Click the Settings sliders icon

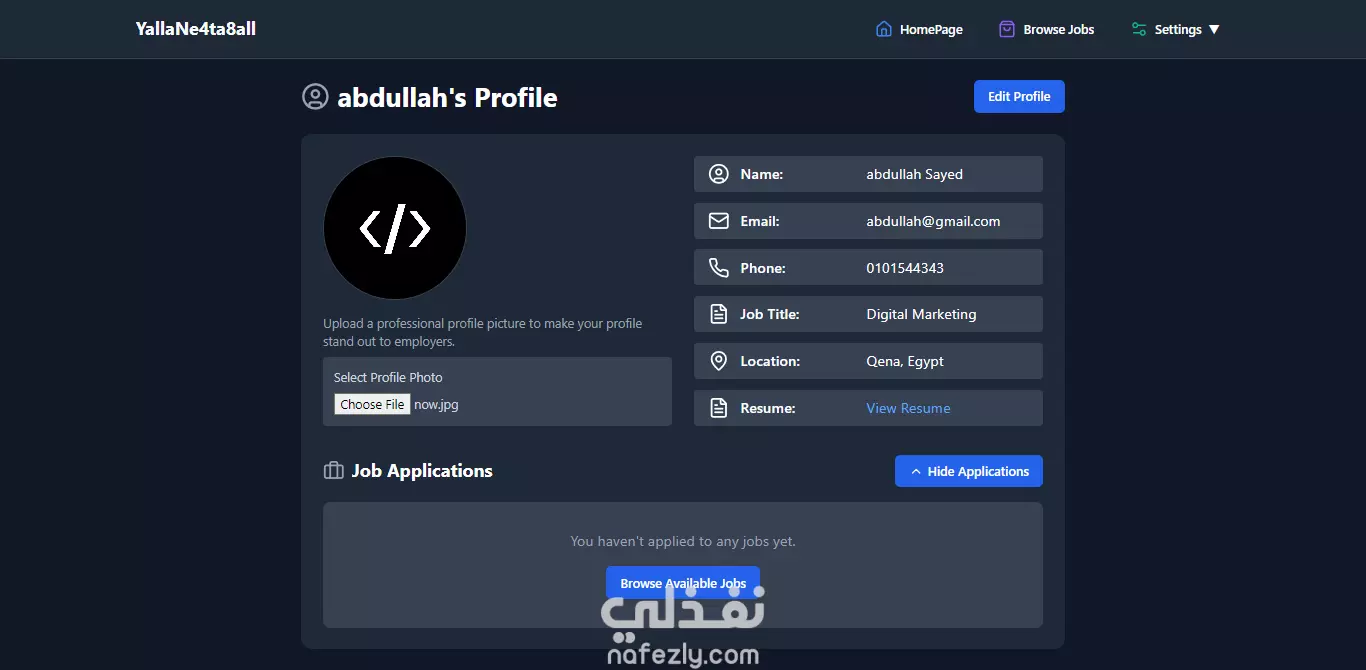[x=1139, y=29]
